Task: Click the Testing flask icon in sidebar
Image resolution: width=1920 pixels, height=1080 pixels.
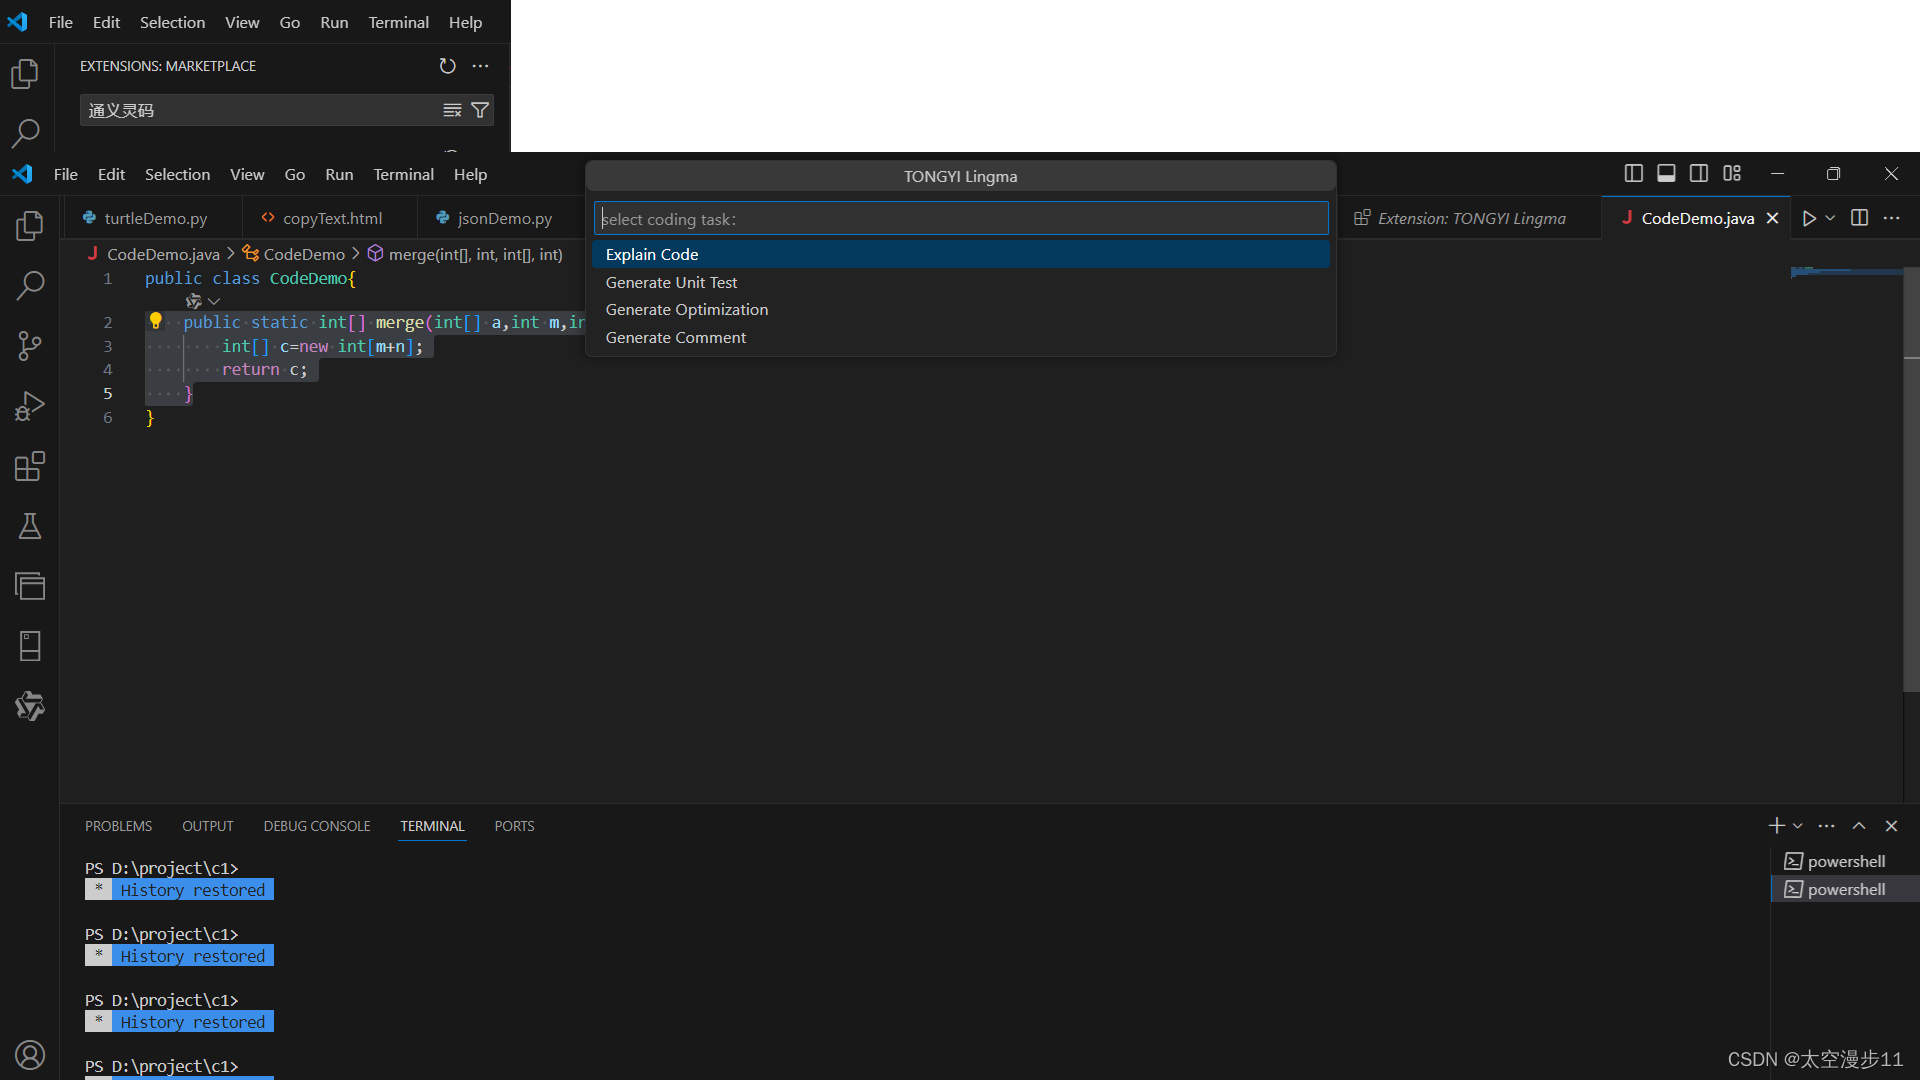Action: (29, 526)
